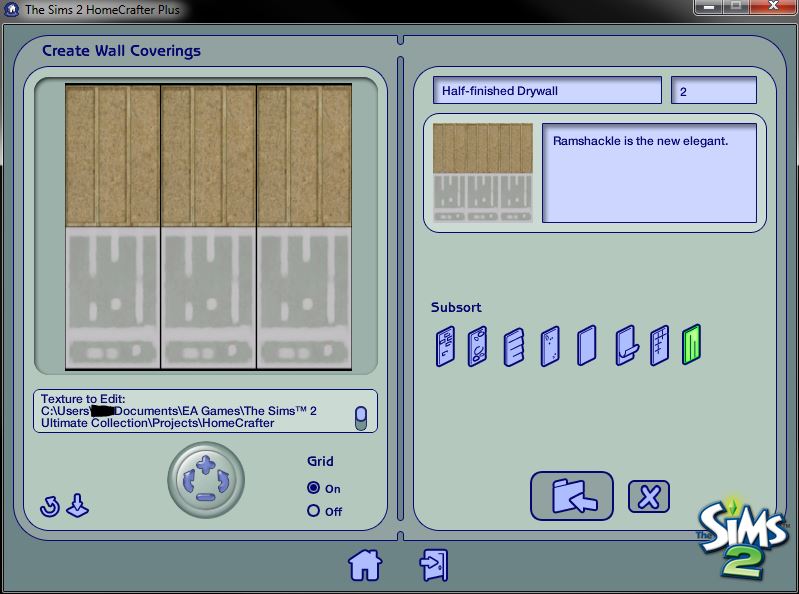Click the Texture to Edit path scrollbar
Image resolution: width=799 pixels, height=594 pixels.
point(361,418)
